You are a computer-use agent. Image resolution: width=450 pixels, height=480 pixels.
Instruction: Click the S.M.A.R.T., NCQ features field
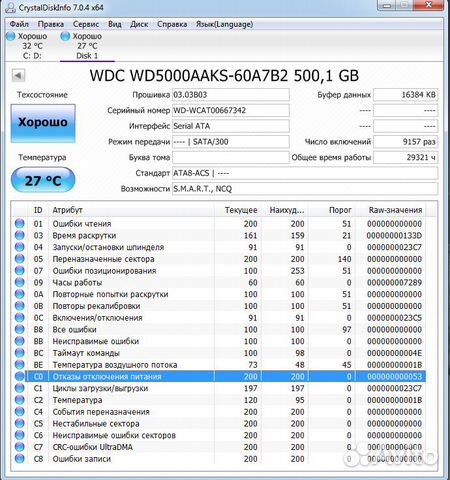305,189
